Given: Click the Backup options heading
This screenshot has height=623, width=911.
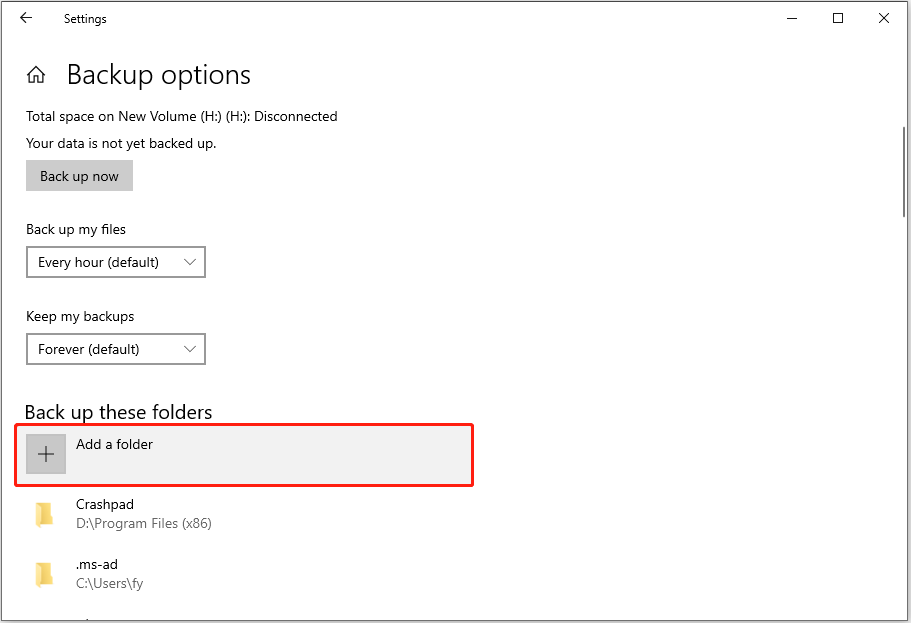Looking at the screenshot, I should [x=158, y=74].
